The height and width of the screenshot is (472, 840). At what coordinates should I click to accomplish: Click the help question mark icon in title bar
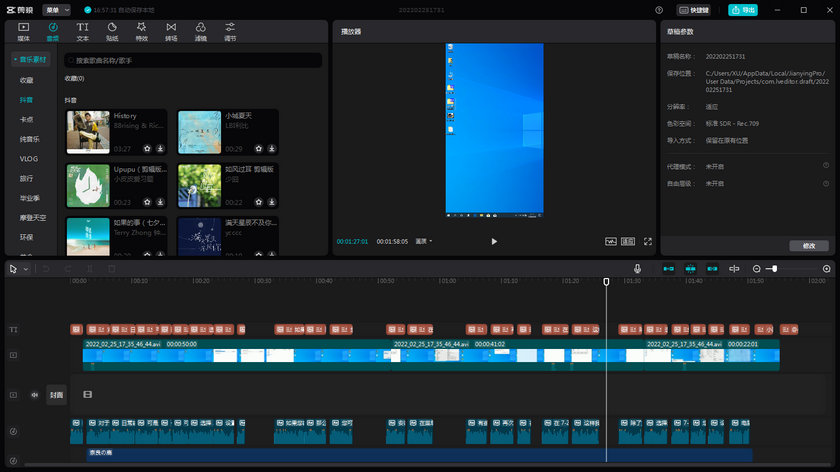(659, 9)
